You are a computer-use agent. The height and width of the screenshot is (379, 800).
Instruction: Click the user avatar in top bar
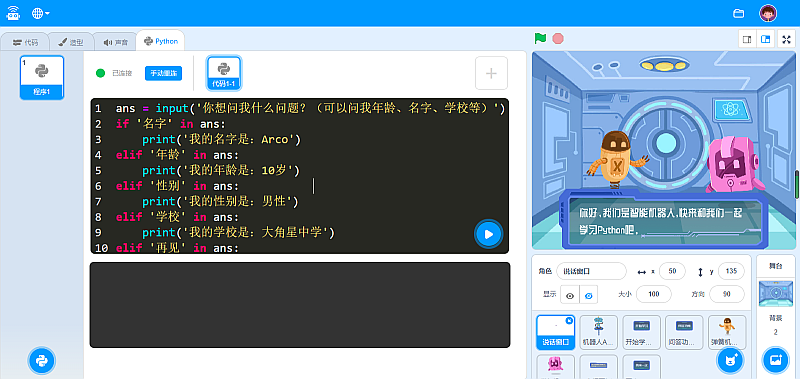(768, 13)
